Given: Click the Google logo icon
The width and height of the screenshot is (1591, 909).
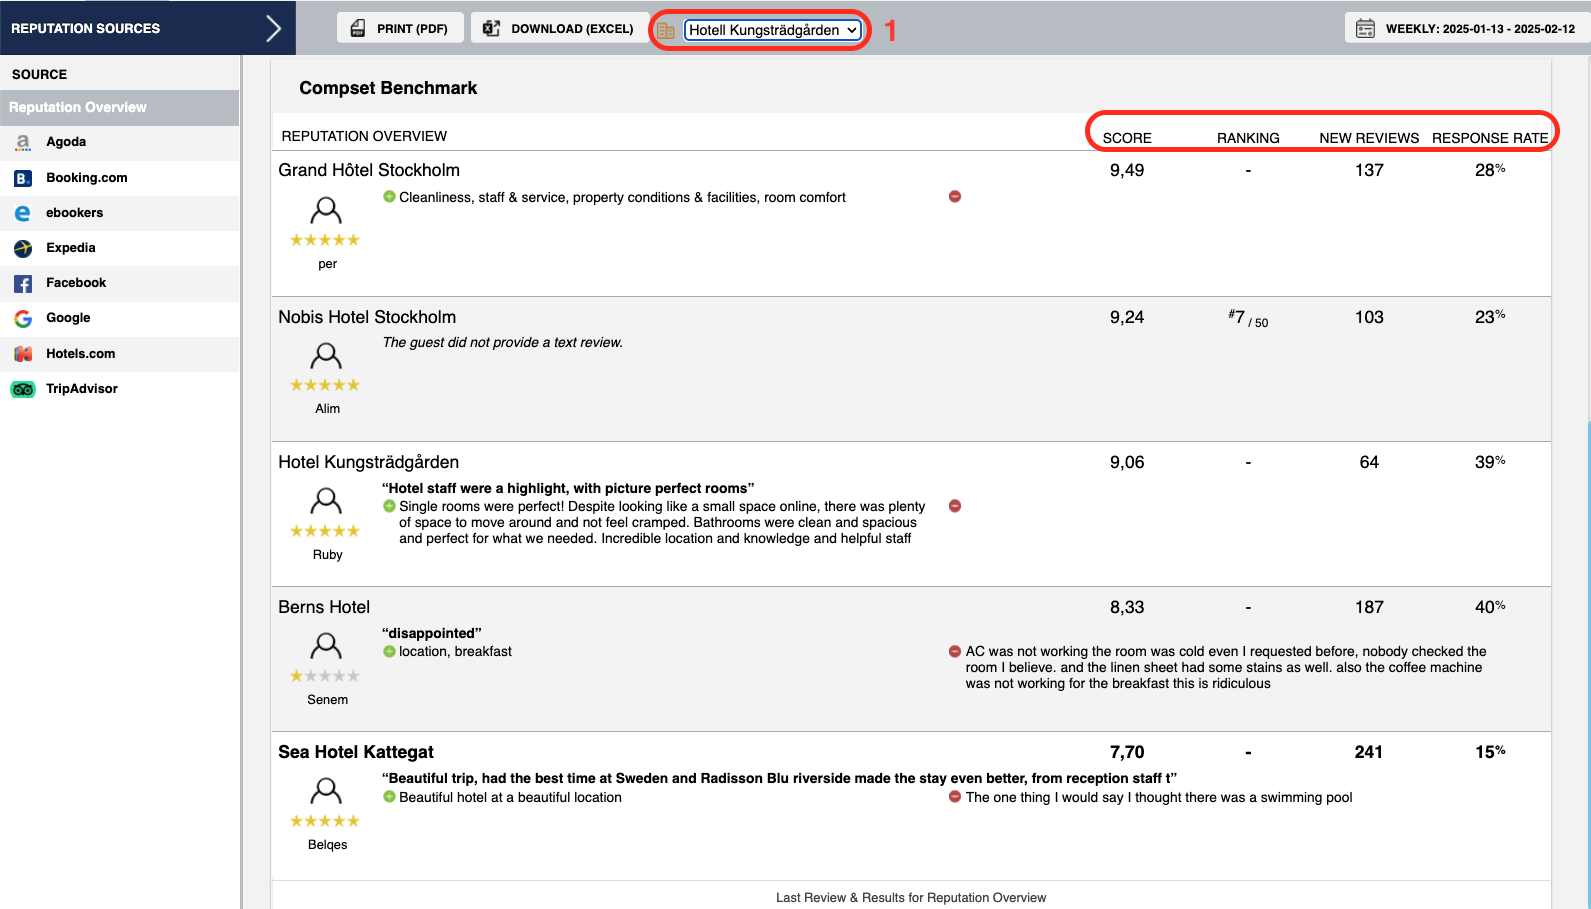Looking at the screenshot, I should point(23,319).
